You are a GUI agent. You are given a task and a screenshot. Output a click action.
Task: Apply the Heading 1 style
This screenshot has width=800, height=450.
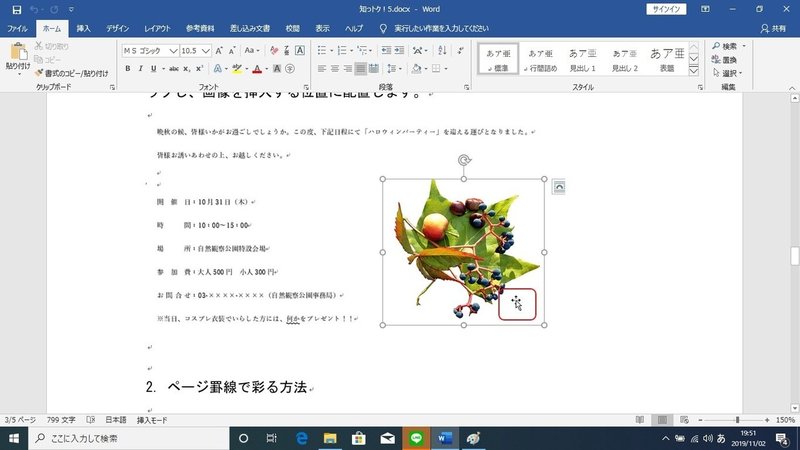(x=583, y=59)
